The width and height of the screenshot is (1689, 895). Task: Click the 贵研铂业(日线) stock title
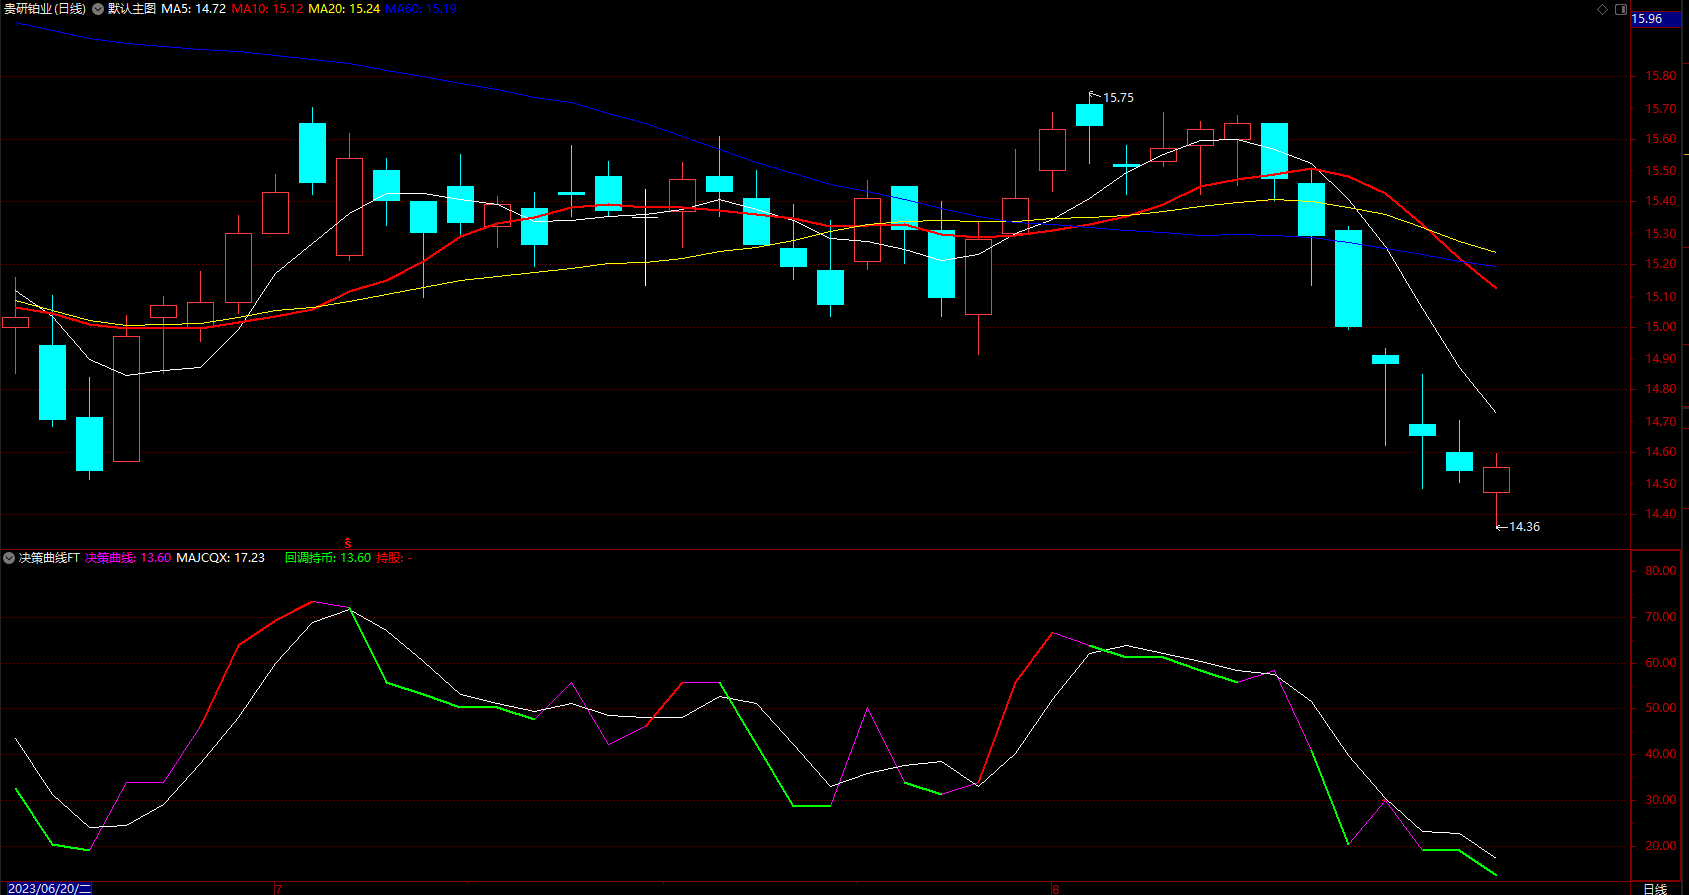tap(45, 9)
